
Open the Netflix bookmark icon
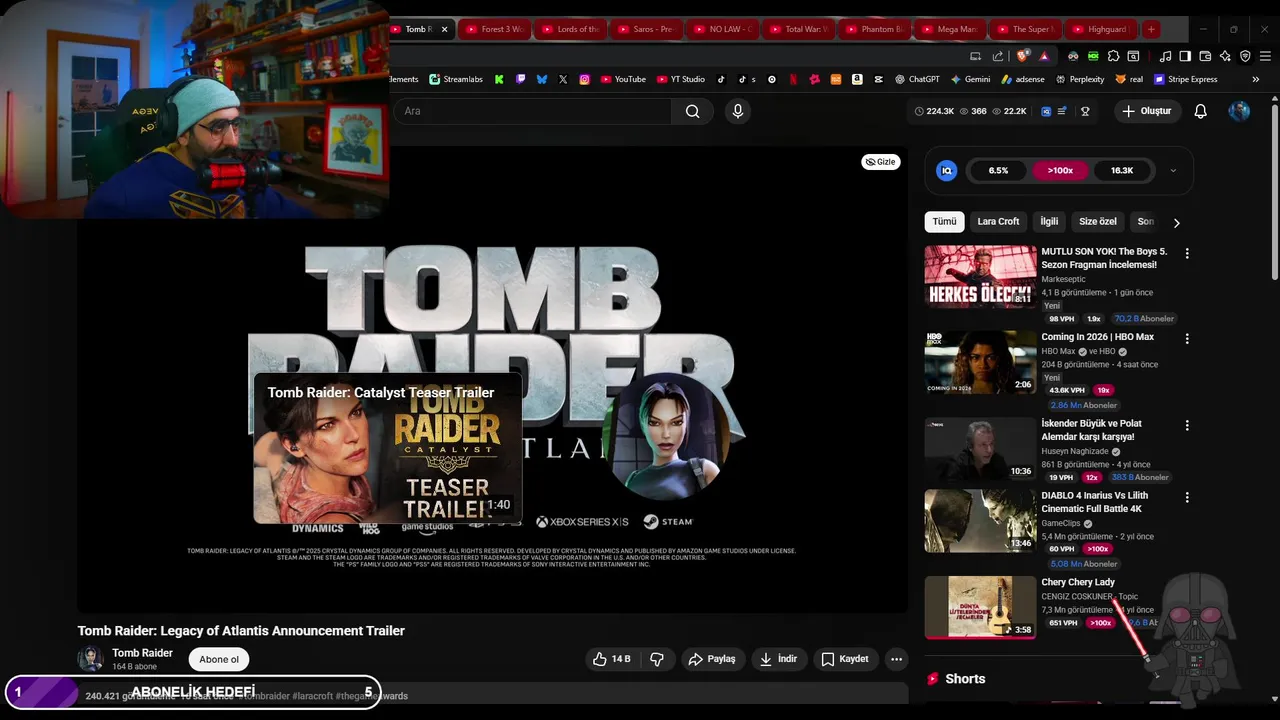coord(792,79)
